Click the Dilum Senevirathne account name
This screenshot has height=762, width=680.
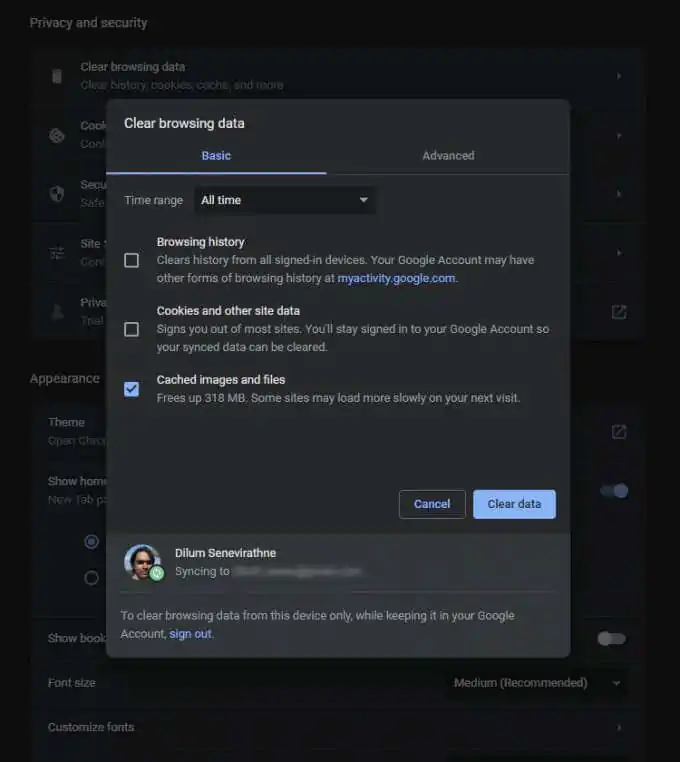click(x=226, y=553)
